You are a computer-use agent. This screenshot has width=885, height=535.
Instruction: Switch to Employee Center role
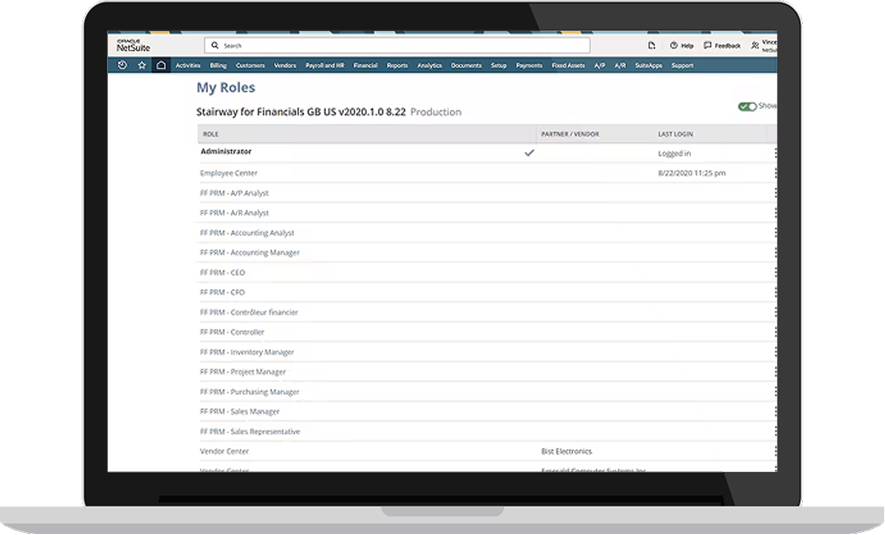[x=229, y=173]
